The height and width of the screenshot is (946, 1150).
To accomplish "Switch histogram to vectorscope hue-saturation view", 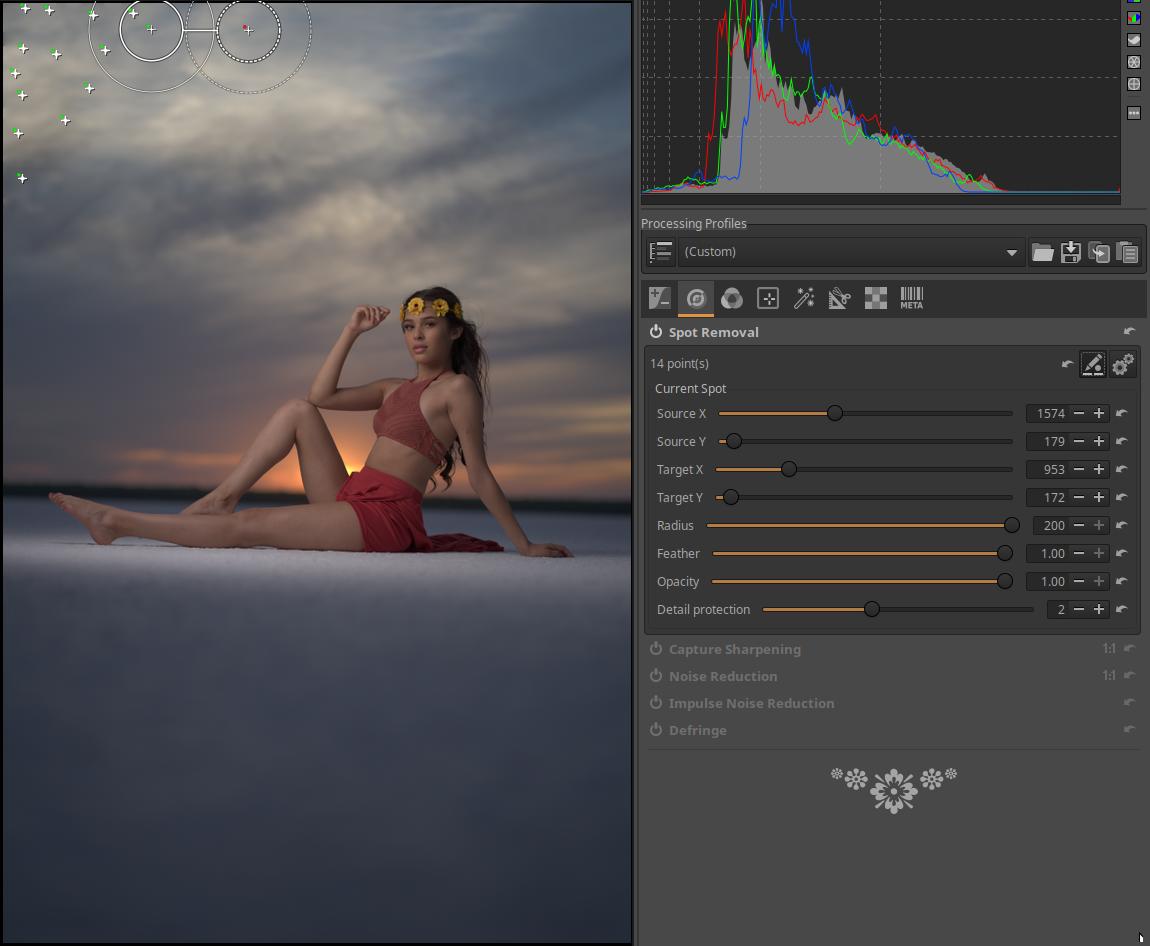I will coord(1134,62).
